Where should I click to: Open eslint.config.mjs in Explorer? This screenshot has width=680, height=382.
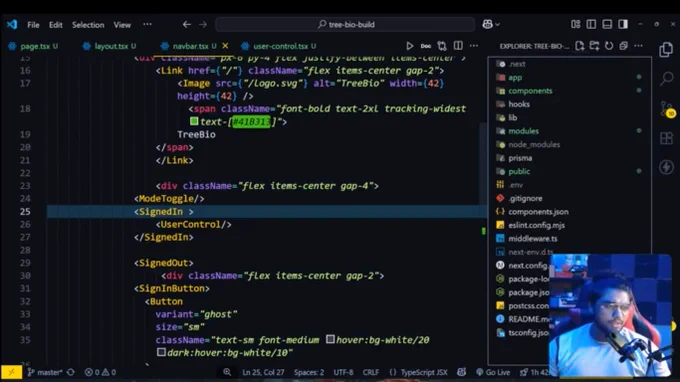536,225
